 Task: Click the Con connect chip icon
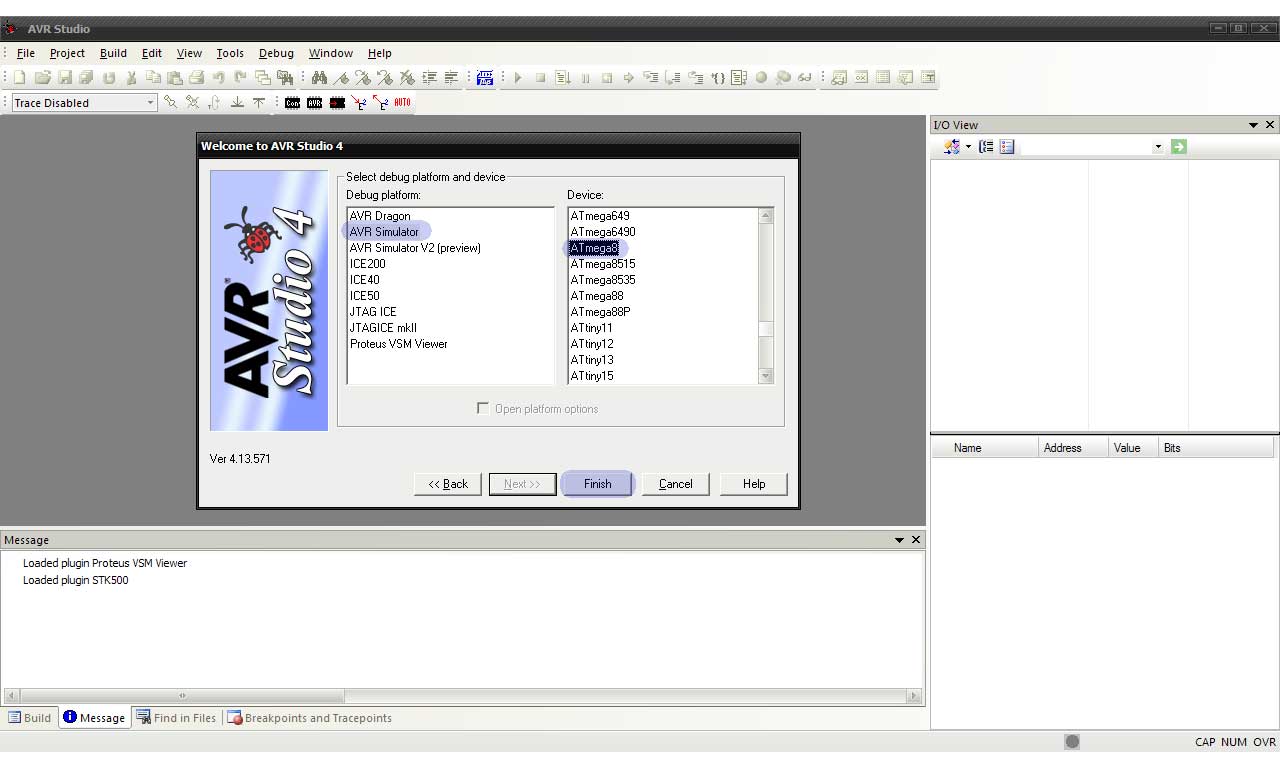coord(292,103)
